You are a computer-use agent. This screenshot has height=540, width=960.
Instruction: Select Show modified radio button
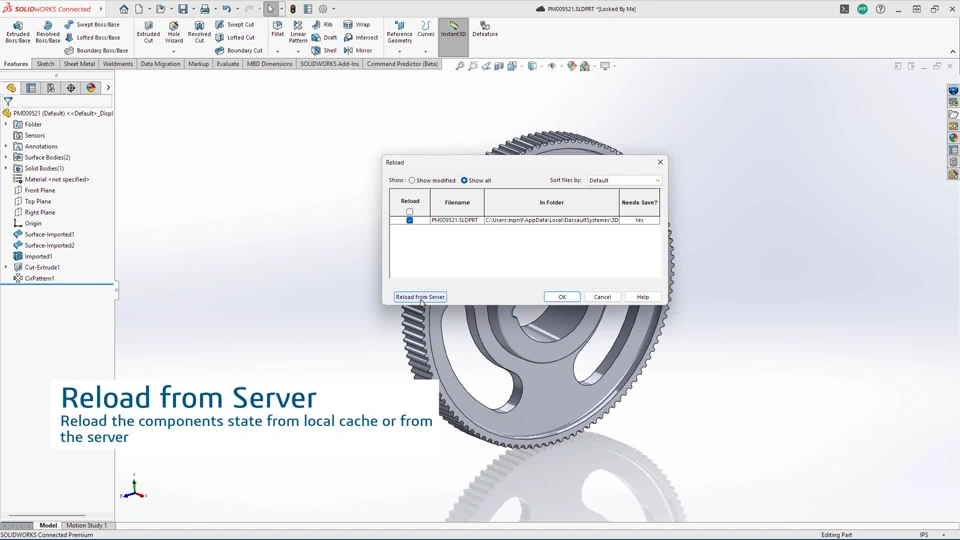412,181
